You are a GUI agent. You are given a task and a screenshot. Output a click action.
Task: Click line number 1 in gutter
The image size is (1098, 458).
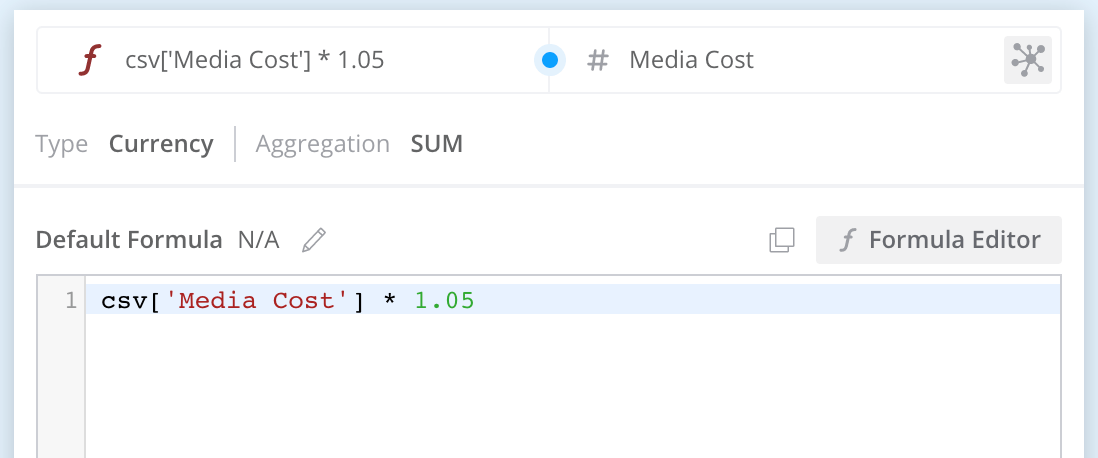[x=70, y=300]
